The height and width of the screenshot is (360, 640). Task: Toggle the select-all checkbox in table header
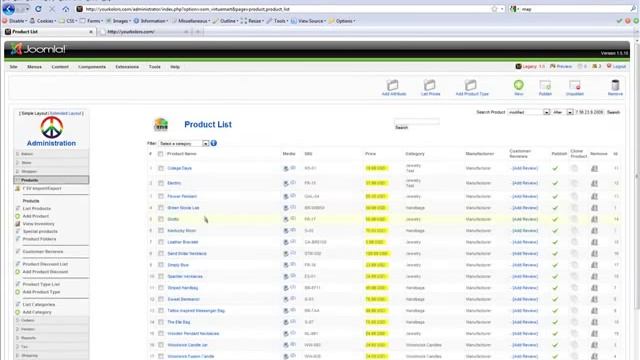(160, 154)
